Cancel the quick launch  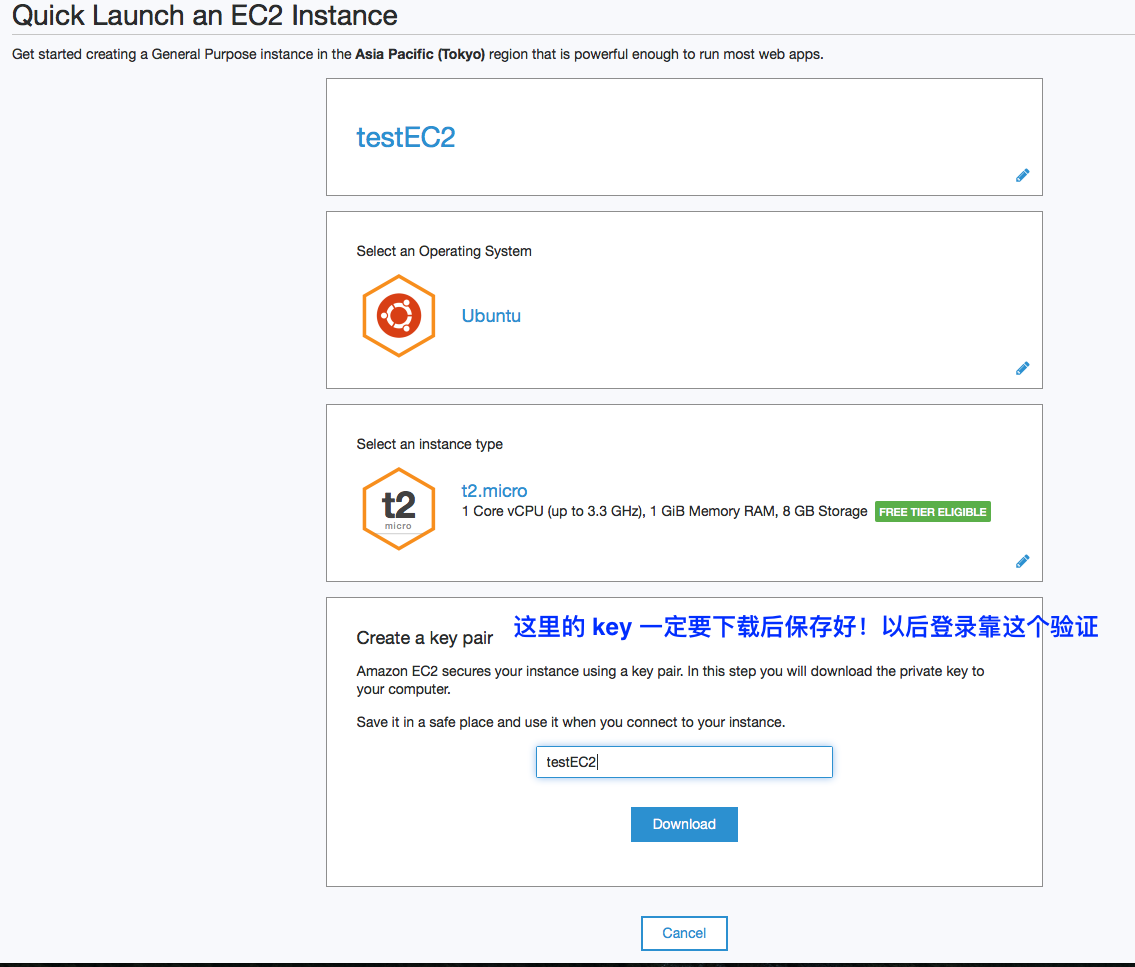(684, 933)
